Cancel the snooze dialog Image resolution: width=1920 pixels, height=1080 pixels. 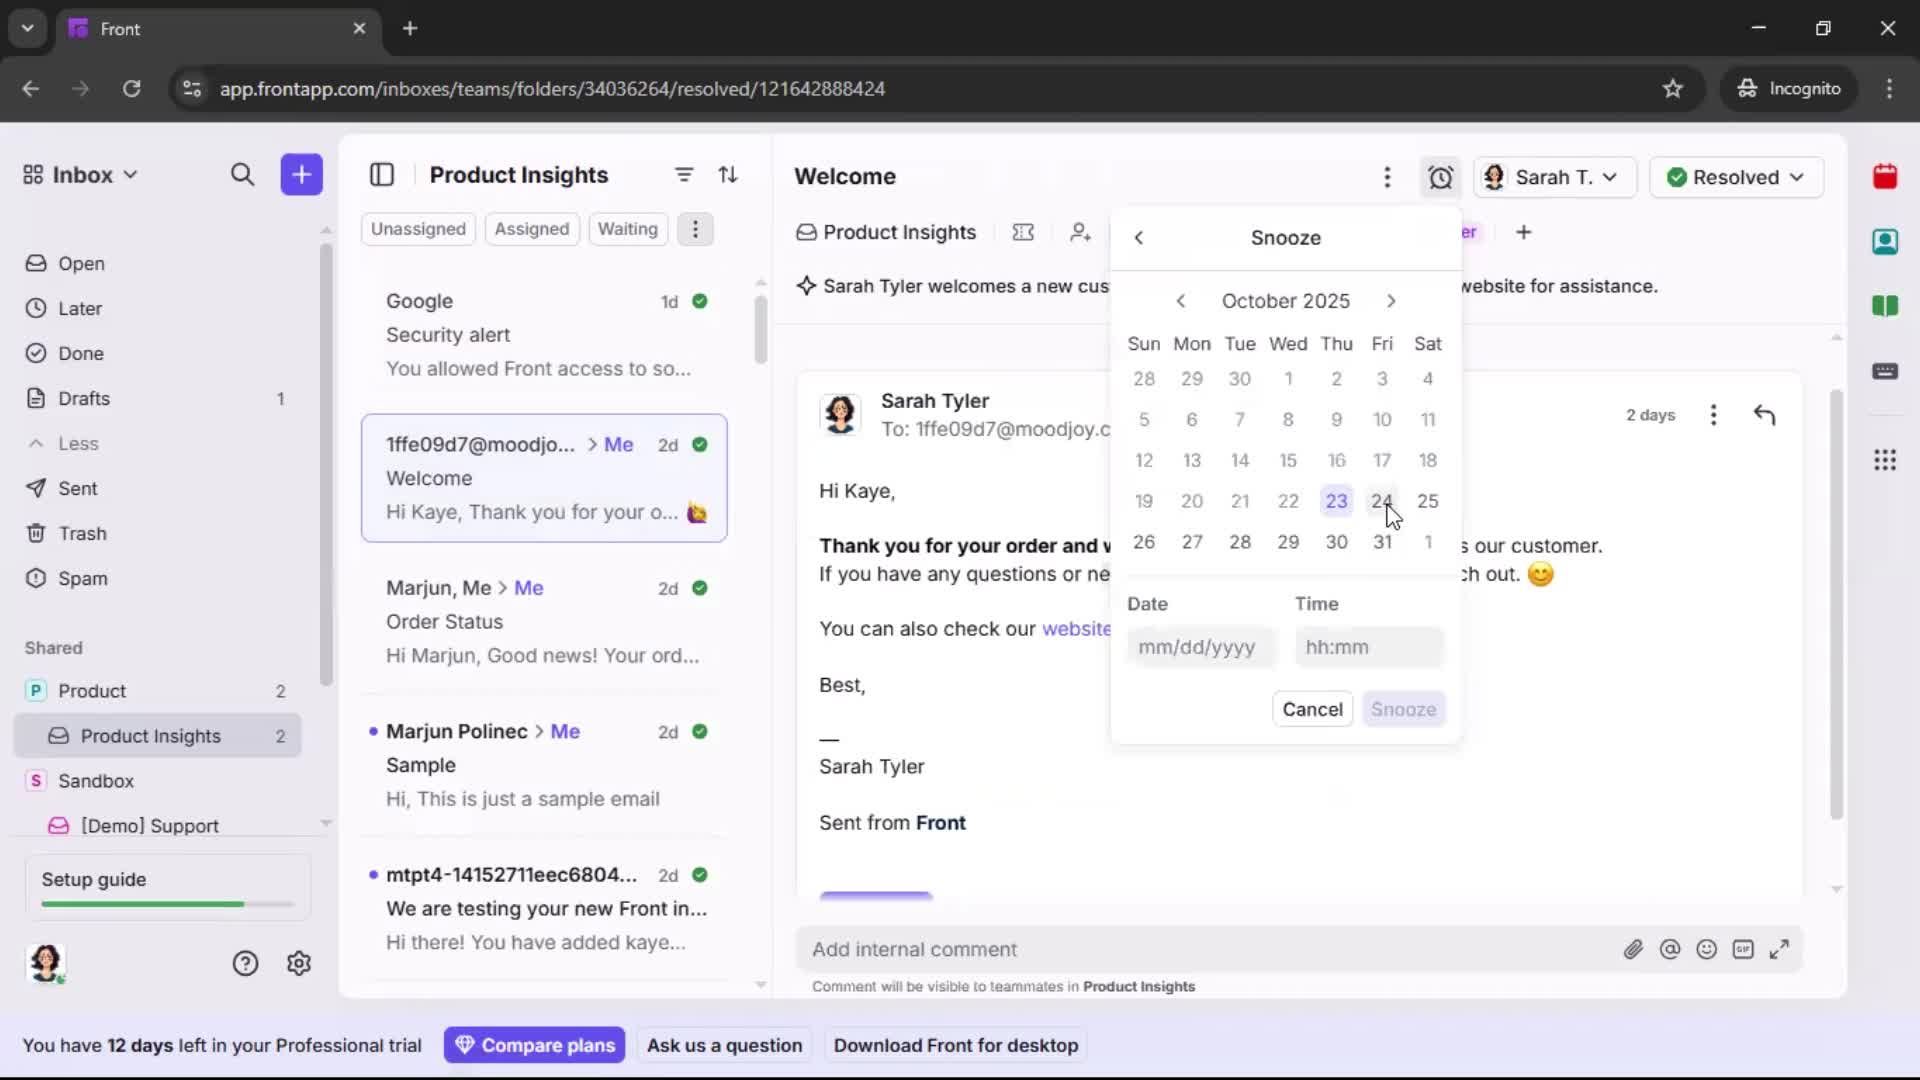(x=1312, y=709)
